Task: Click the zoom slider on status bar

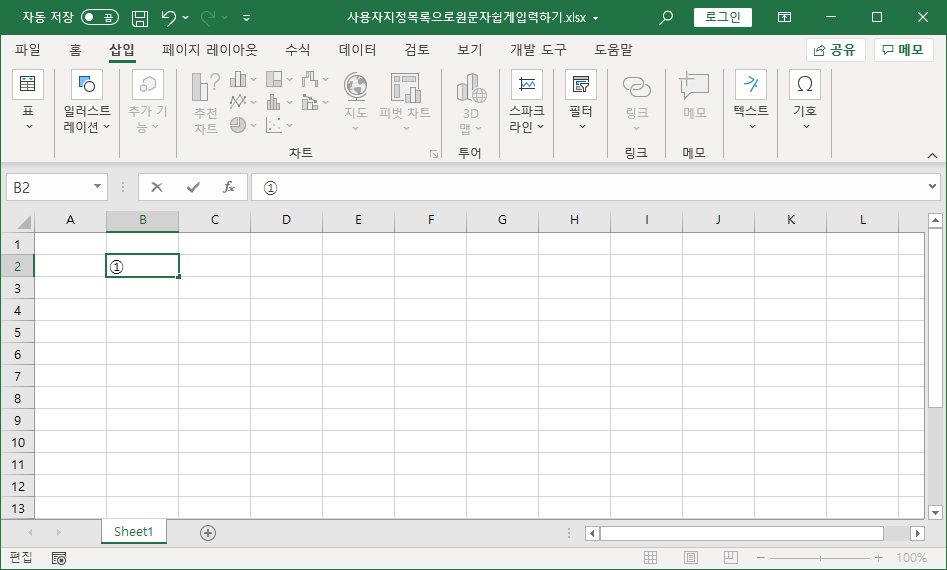Action: point(820,558)
